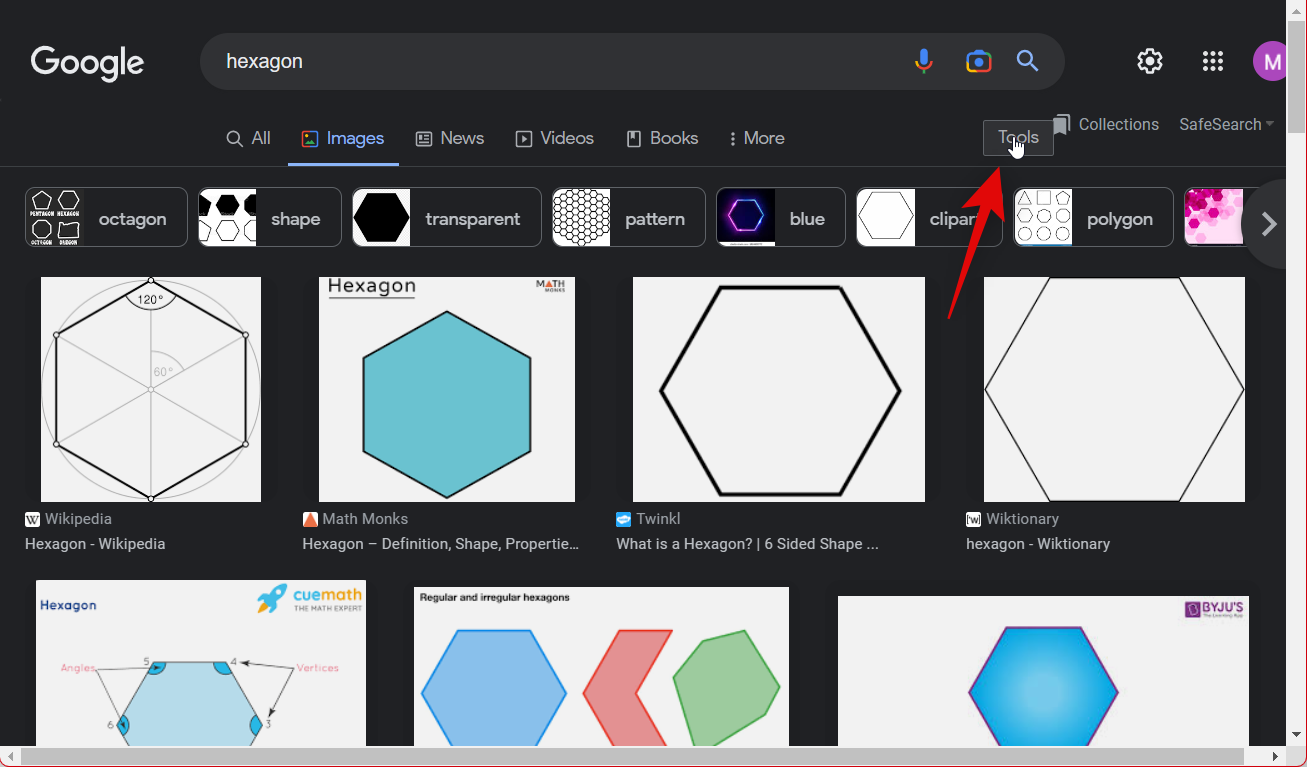Open the BYJU'S blue hexagon image
This screenshot has height=767, width=1307.
click(x=1043, y=671)
